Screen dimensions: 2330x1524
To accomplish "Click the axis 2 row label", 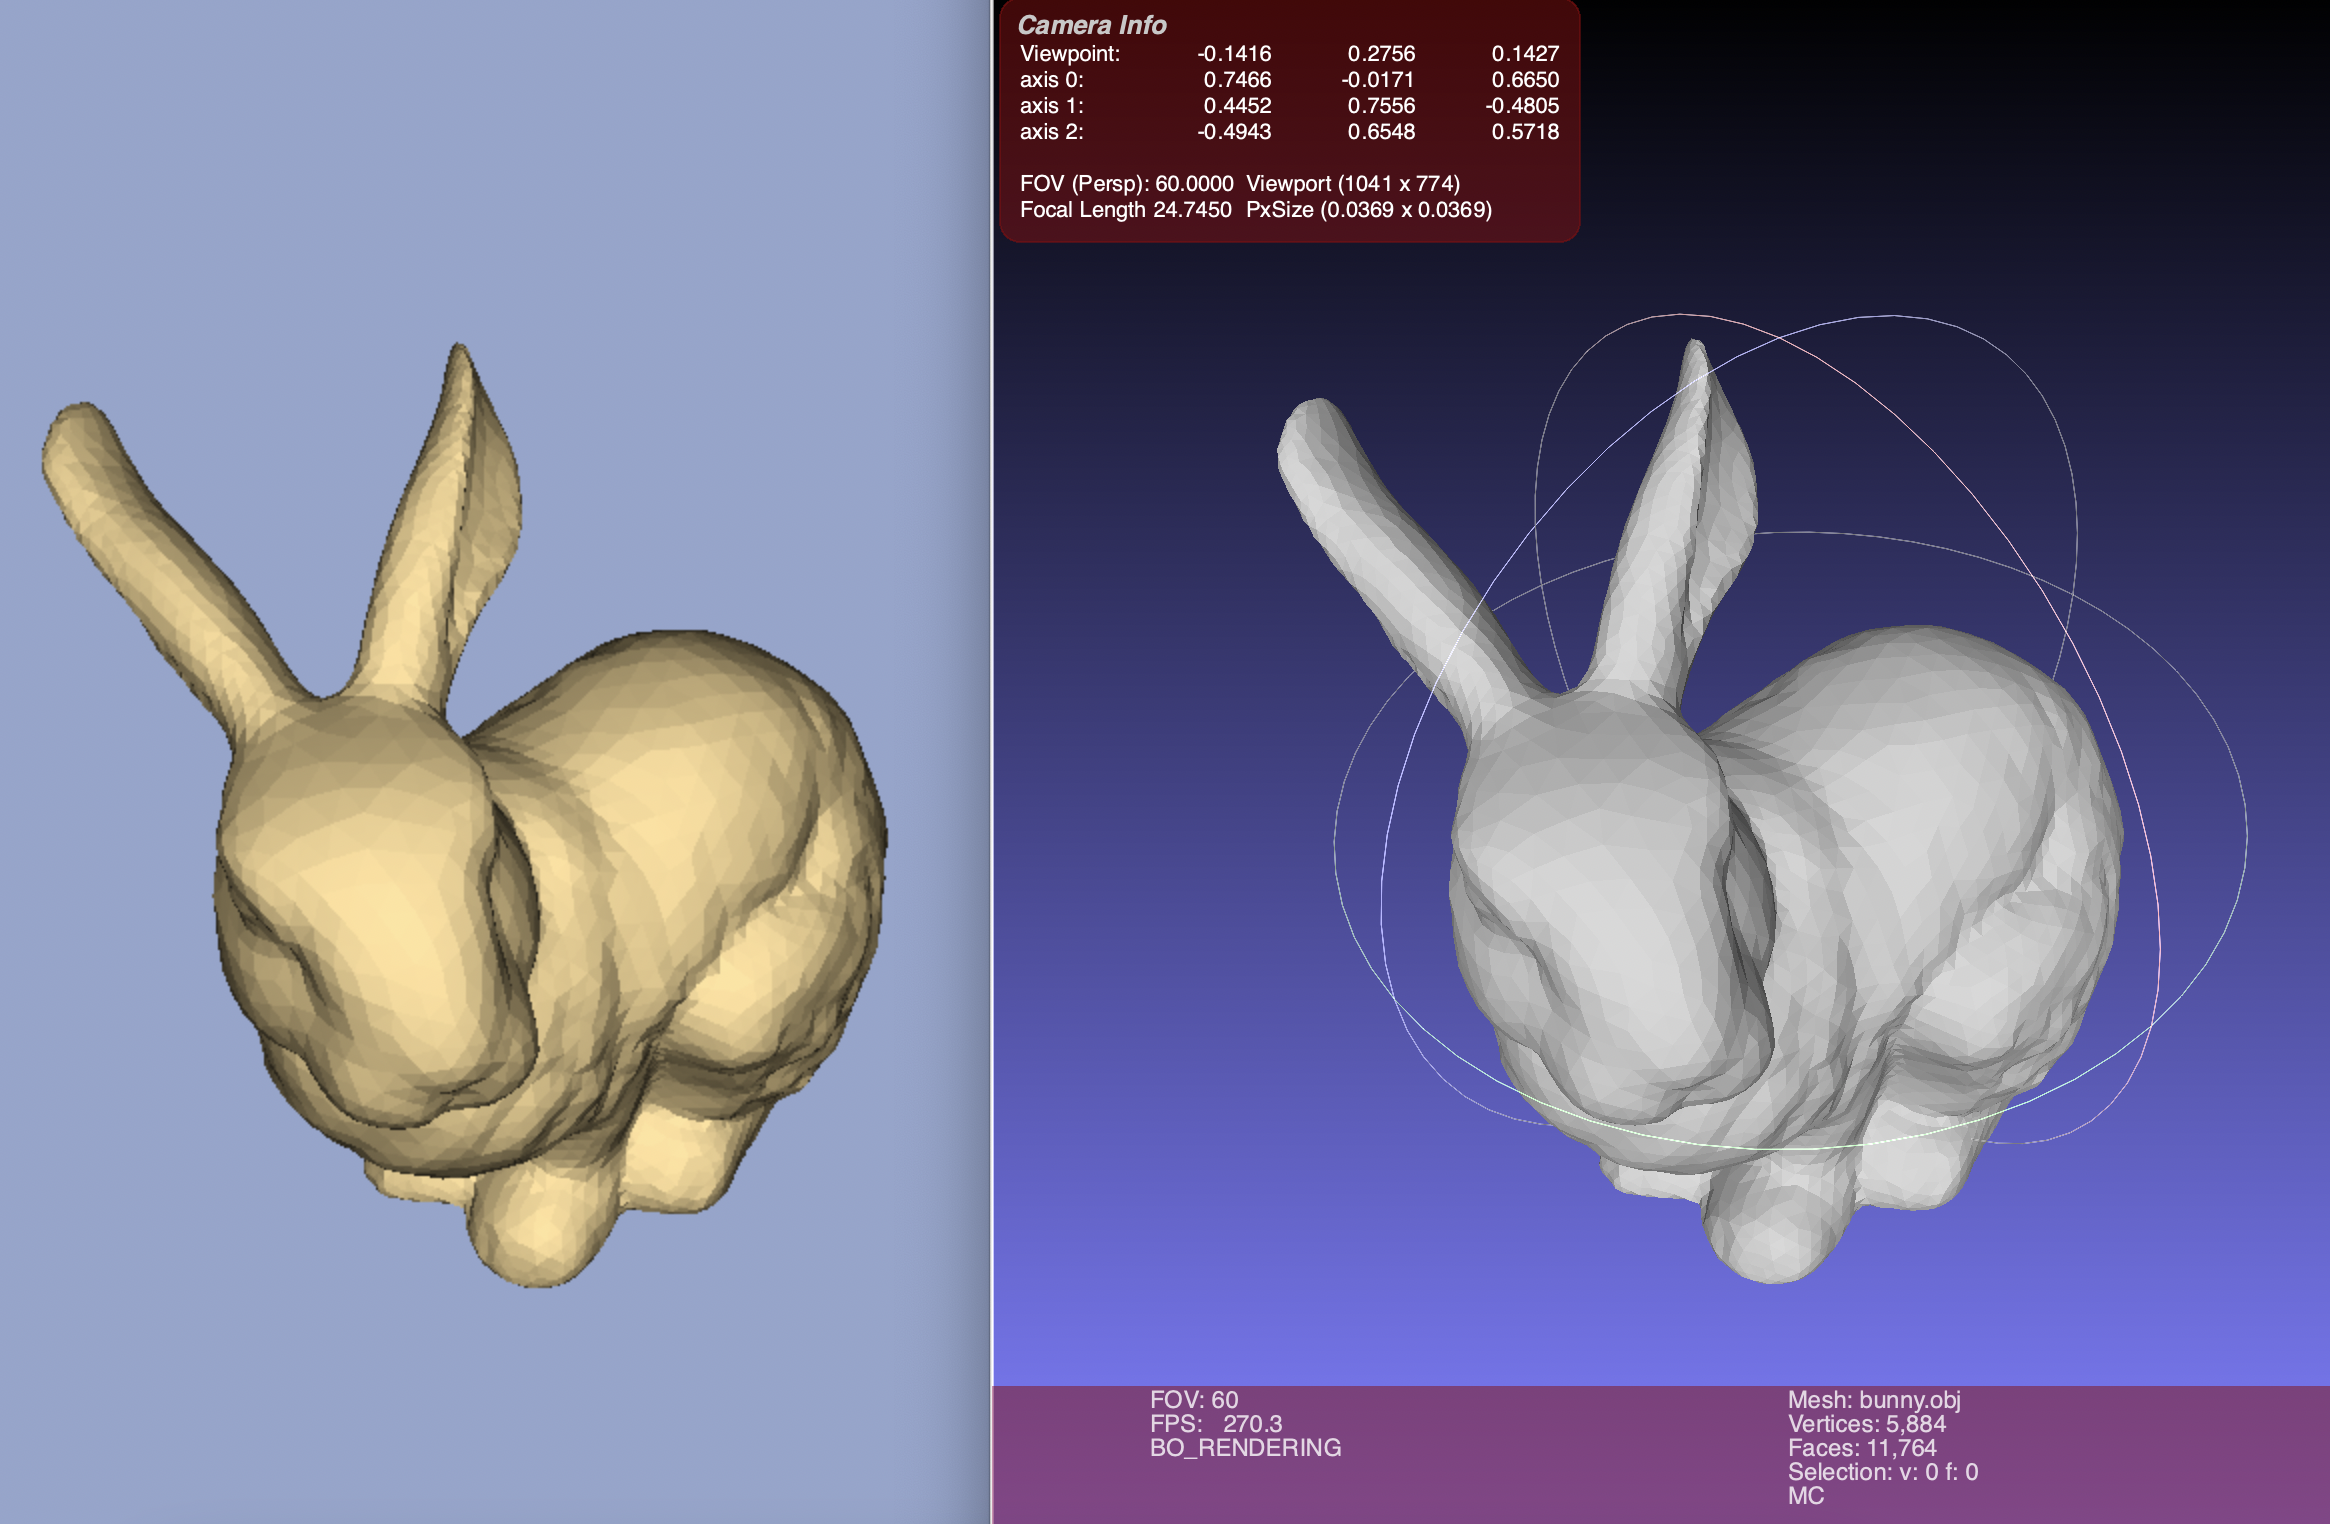I will pos(1051,132).
